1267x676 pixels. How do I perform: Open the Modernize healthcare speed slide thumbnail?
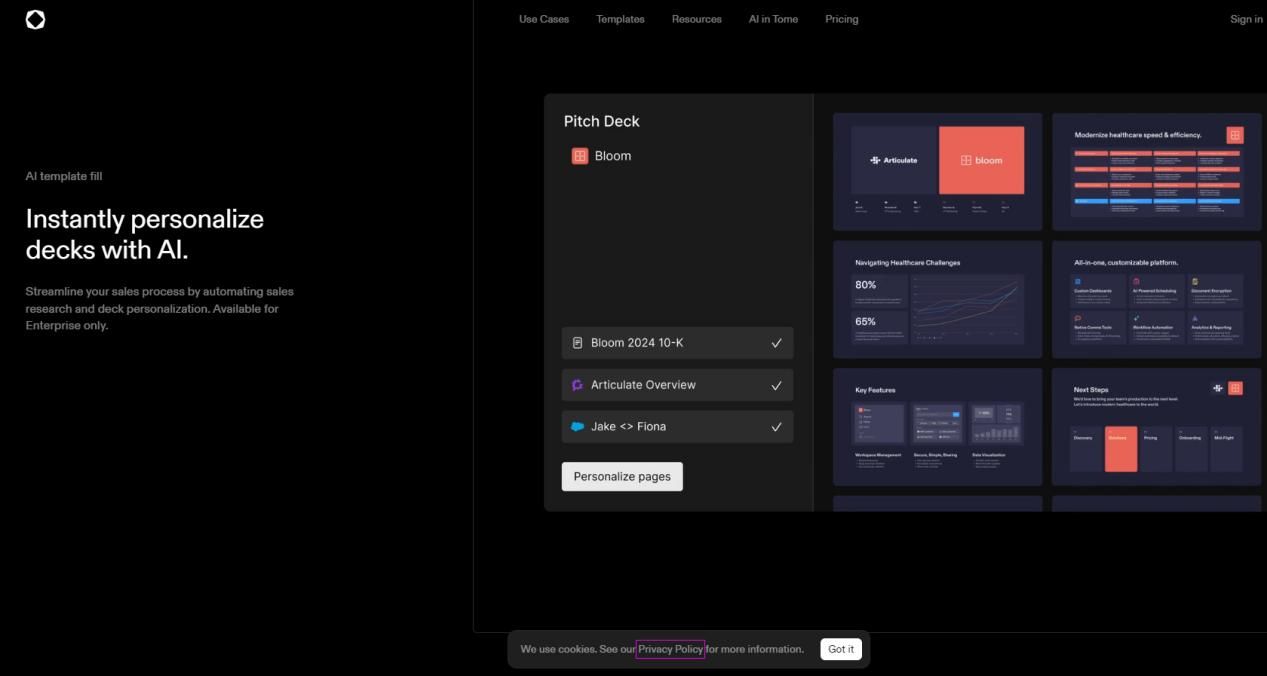click(x=1156, y=171)
